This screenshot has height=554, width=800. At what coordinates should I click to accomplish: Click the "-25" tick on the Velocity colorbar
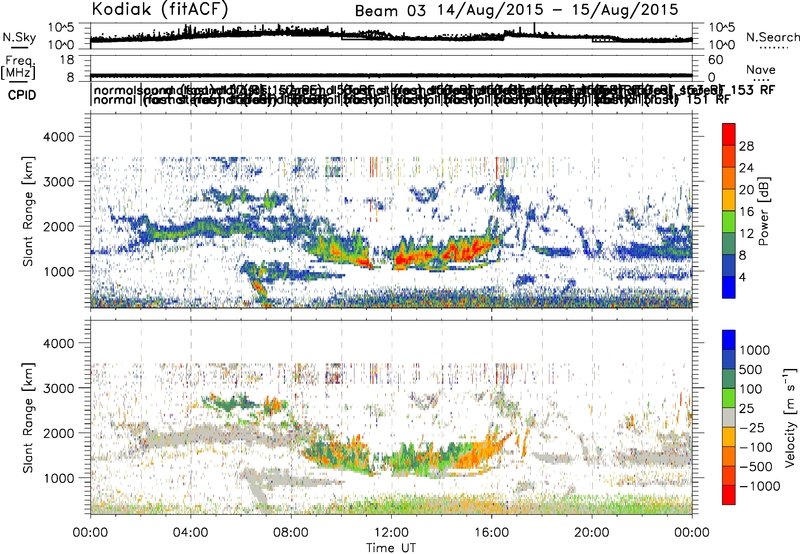click(752, 428)
